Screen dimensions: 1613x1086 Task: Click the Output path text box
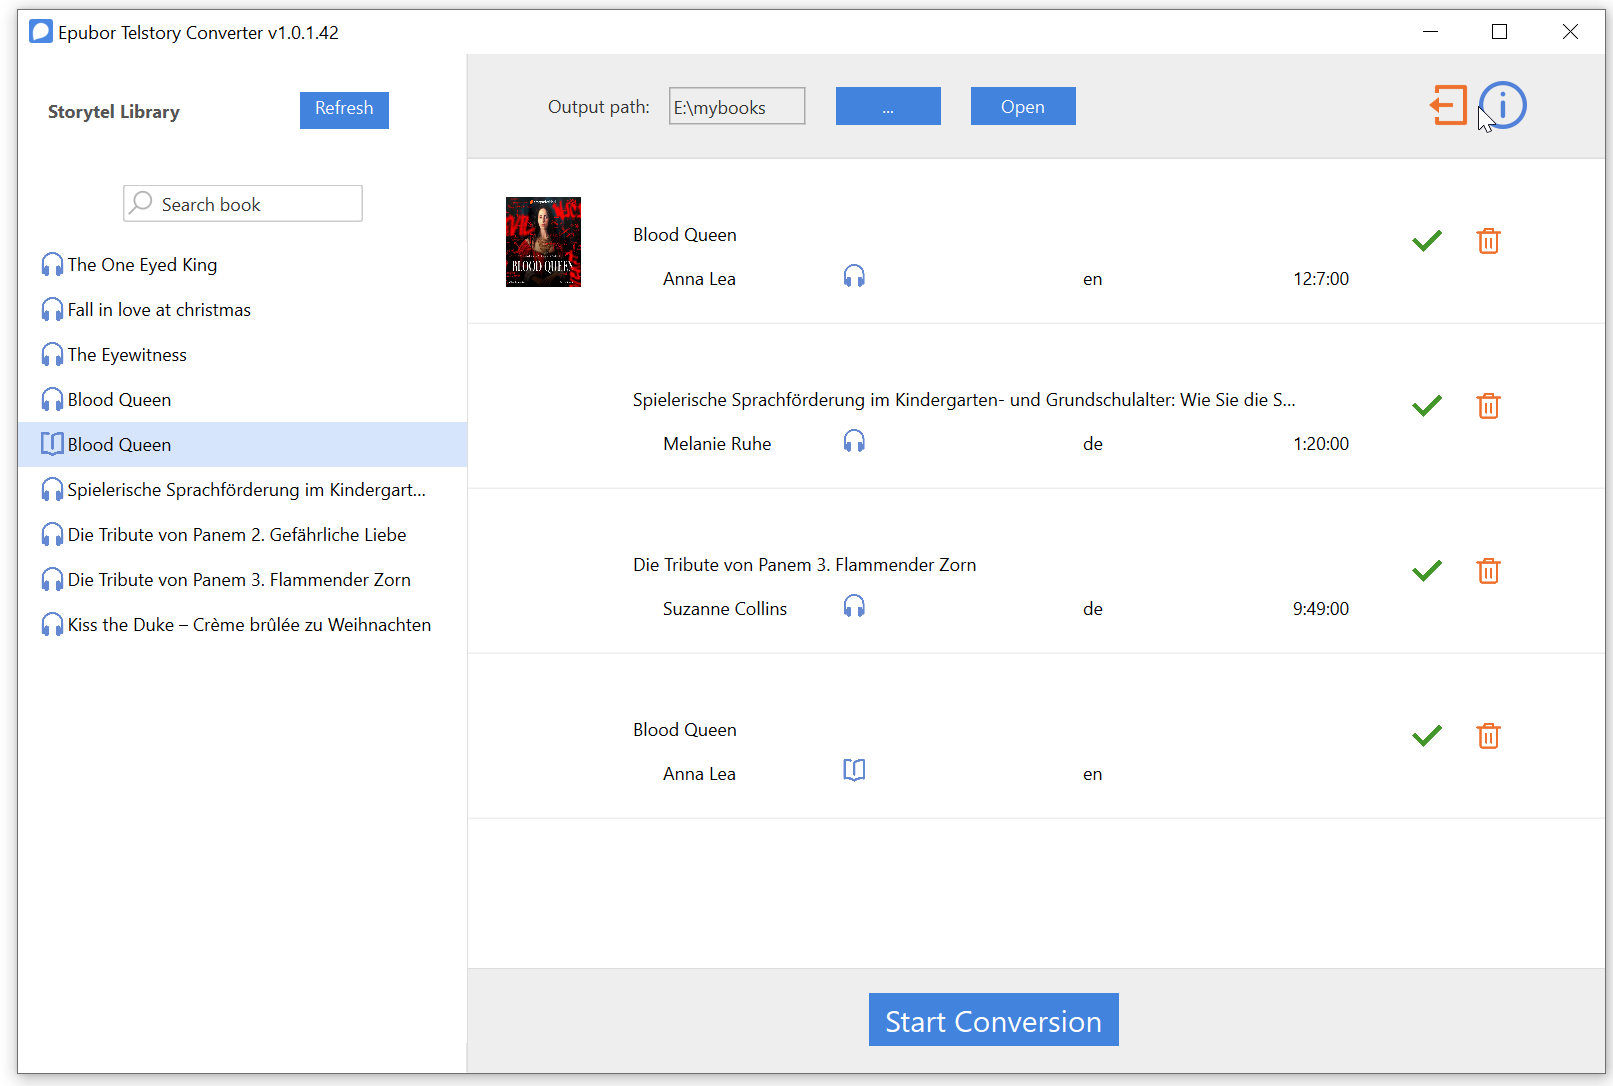coord(737,106)
